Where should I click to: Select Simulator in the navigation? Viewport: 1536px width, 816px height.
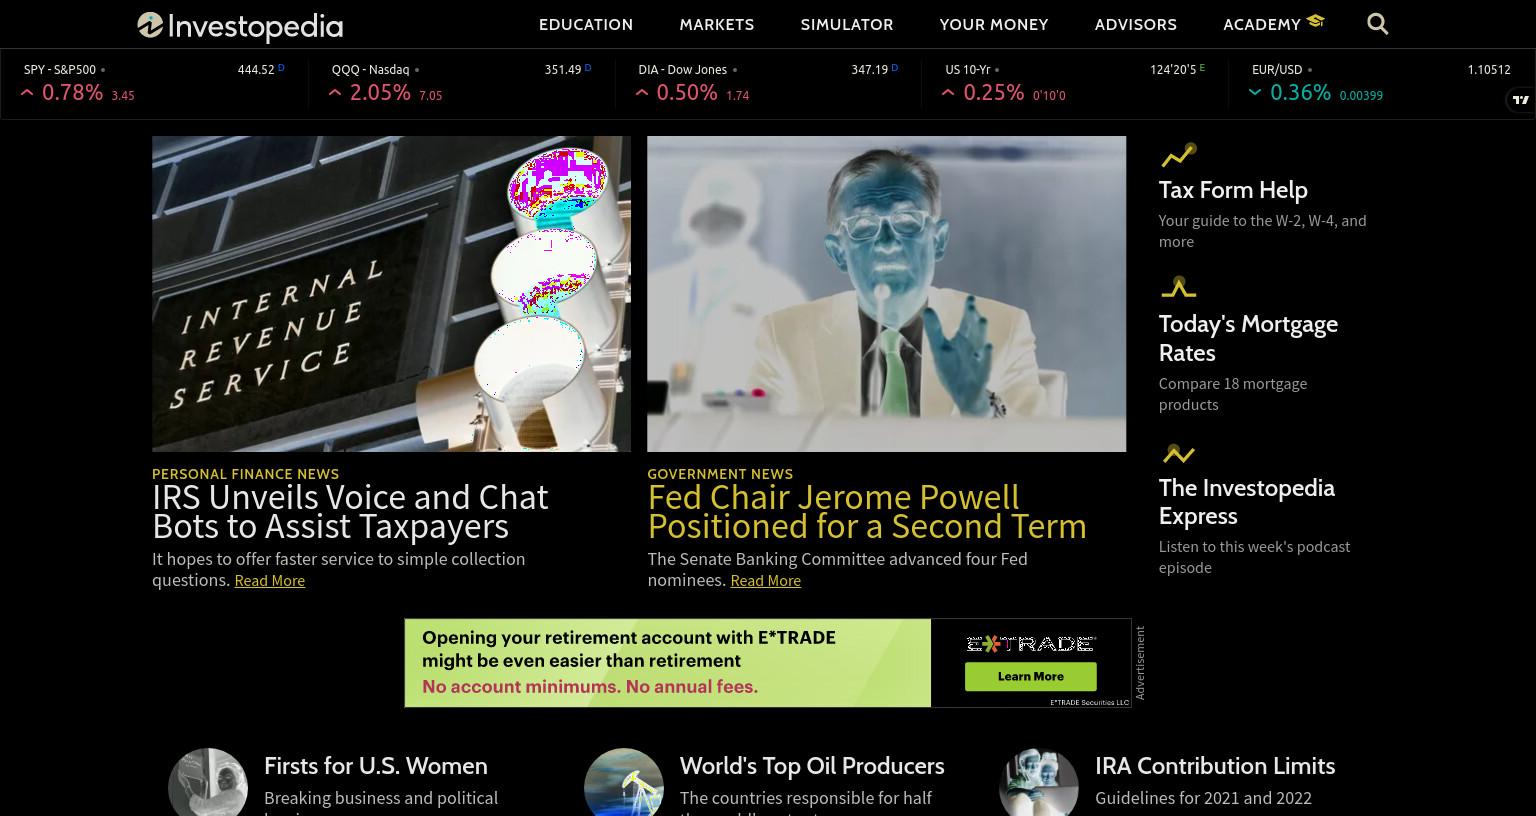847,24
